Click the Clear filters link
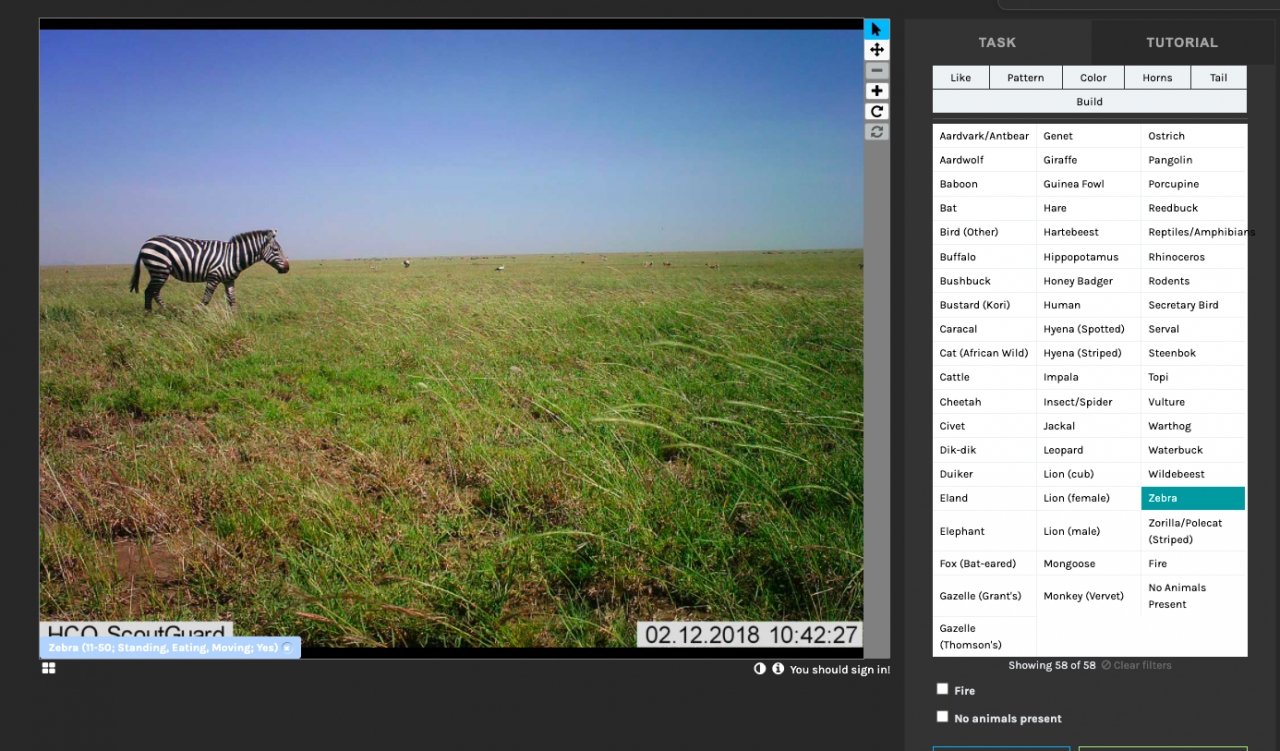The height and width of the screenshot is (751, 1280). [1137, 665]
